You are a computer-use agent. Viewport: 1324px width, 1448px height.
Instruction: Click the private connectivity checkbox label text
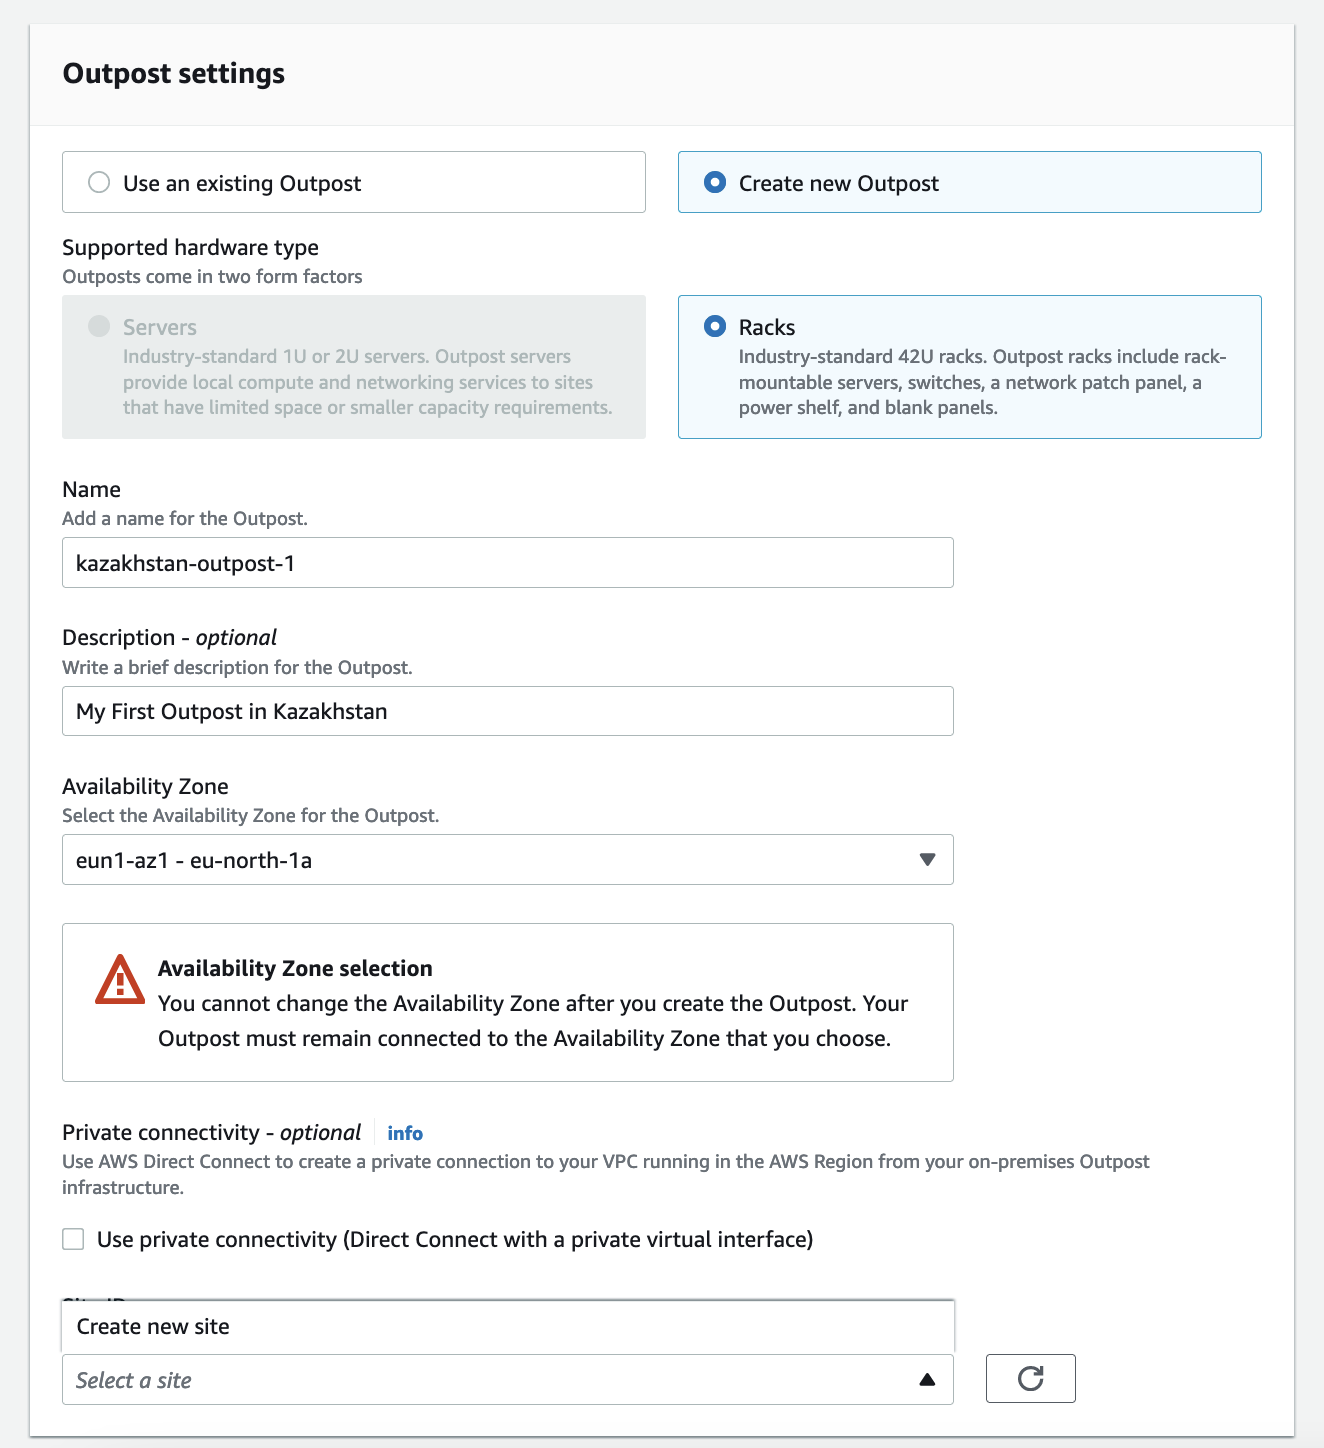click(x=455, y=1240)
